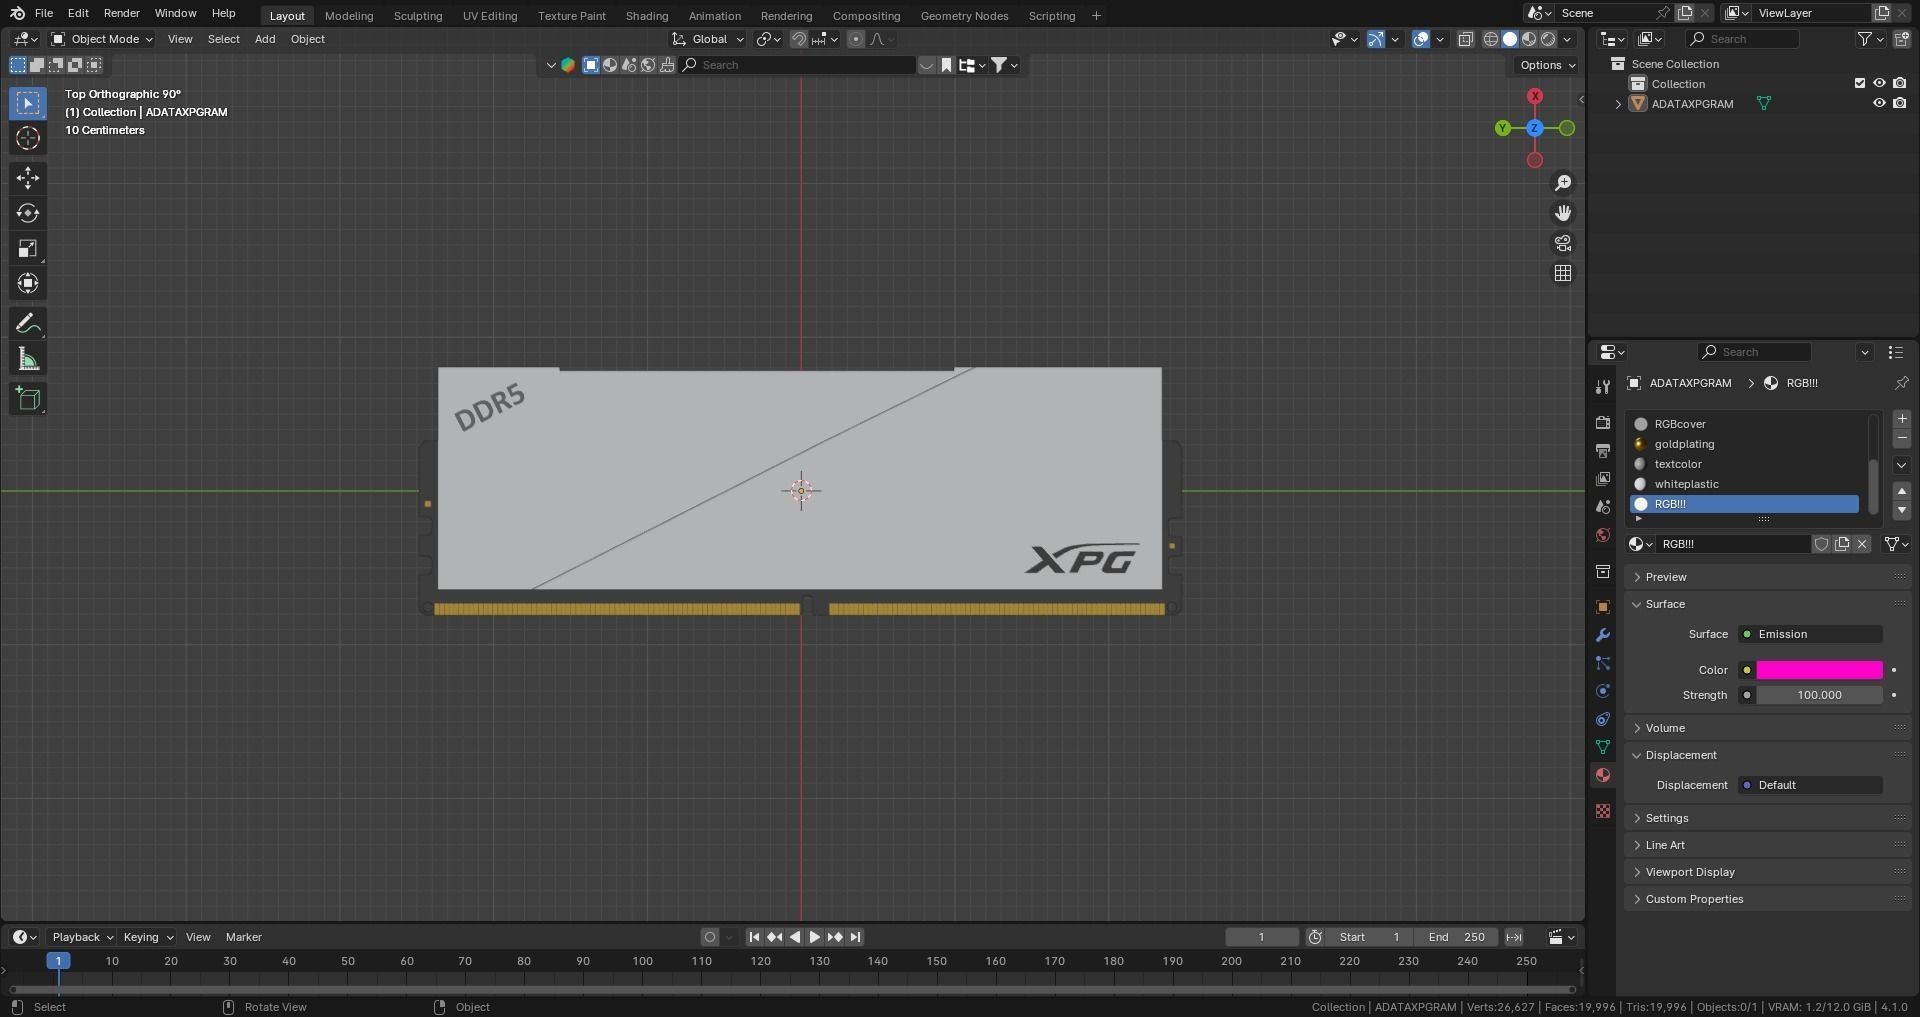Expand ADATAXPGRAM in outliner tree
1920x1017 pixels.
coord(1618,104)
